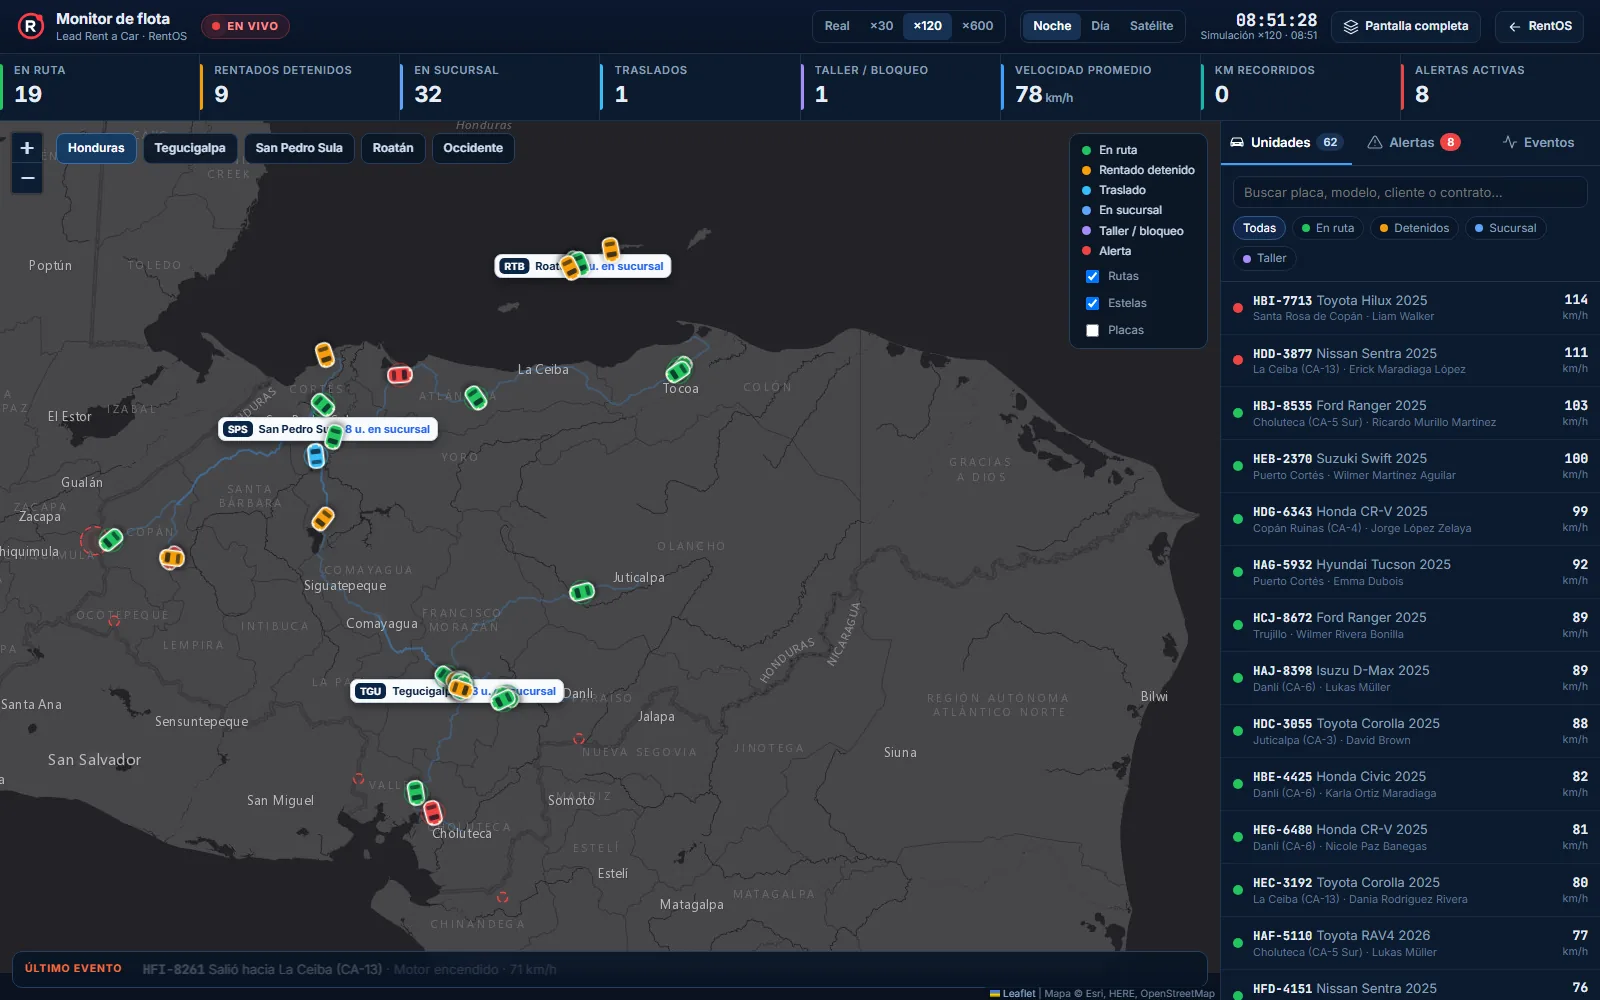Filter units by Taller
The image size is (1600, 1000).
[1264, 258]
